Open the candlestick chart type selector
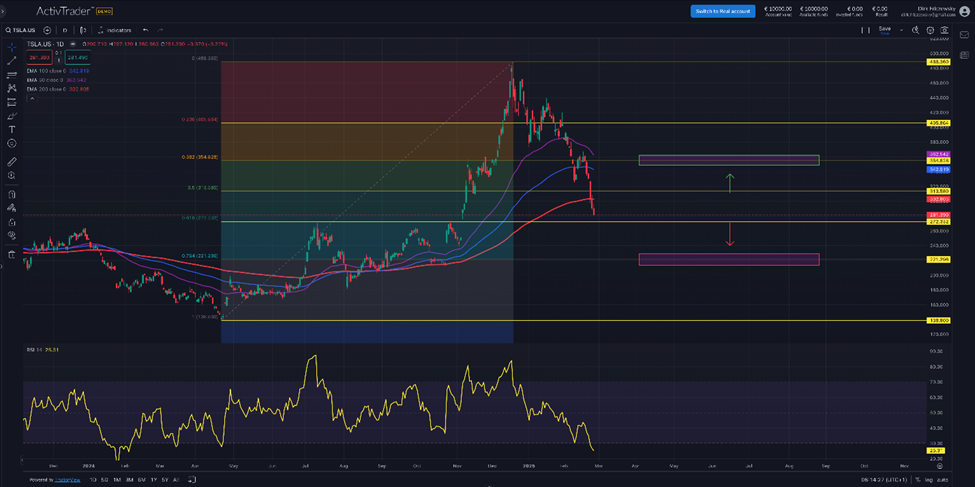 pyautogui.click(x=84, y=30)
